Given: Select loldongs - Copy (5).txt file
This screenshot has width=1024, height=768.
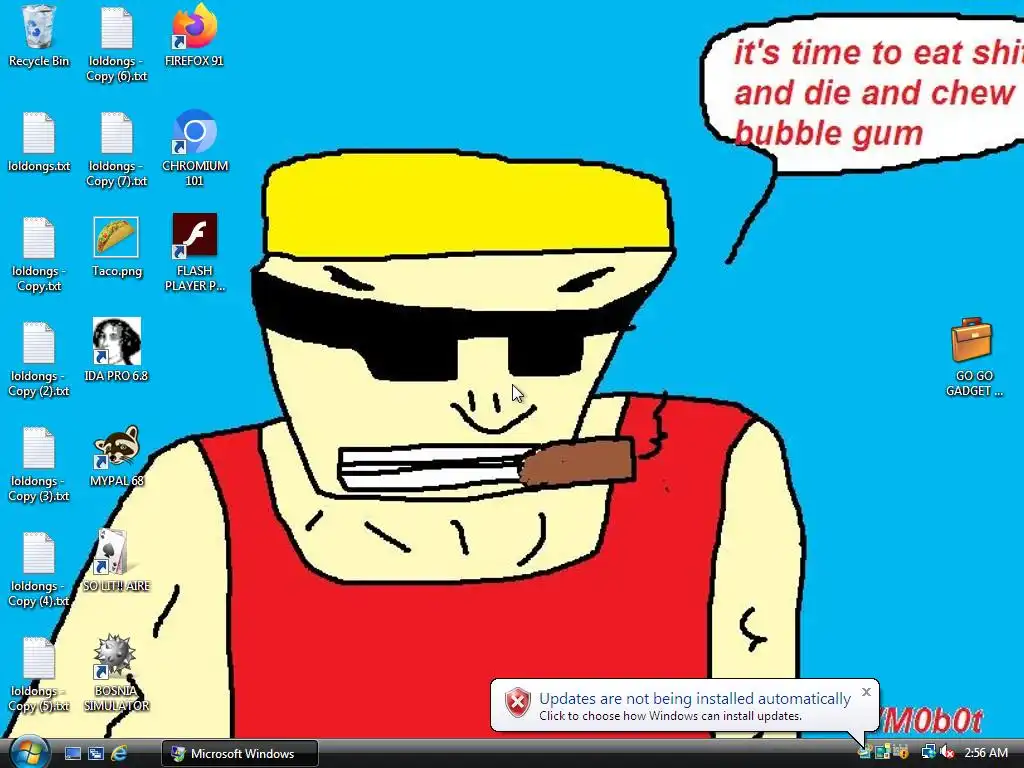Looking at the screenshot, I should pos(39,674).
